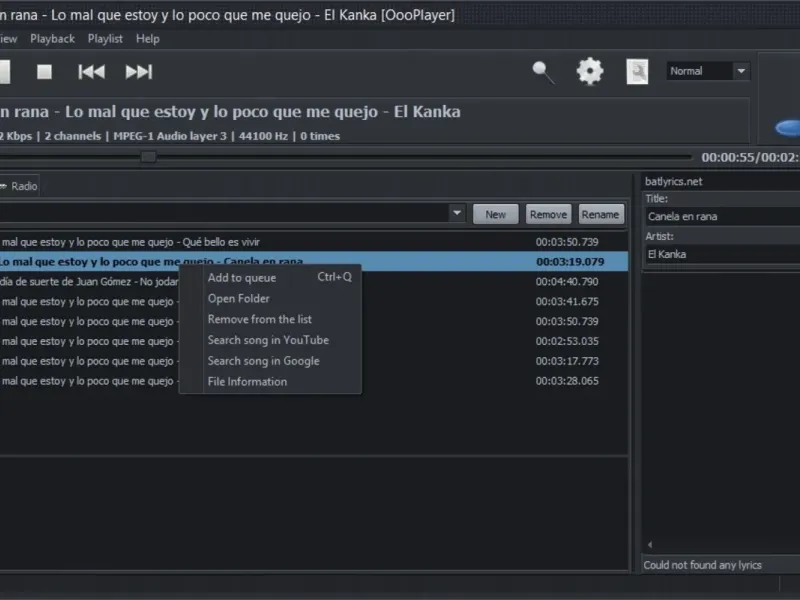The width and height of the screenshot is (800, 600).
Task: Select the track Qué bello es vivir
Action: (314, 242)
